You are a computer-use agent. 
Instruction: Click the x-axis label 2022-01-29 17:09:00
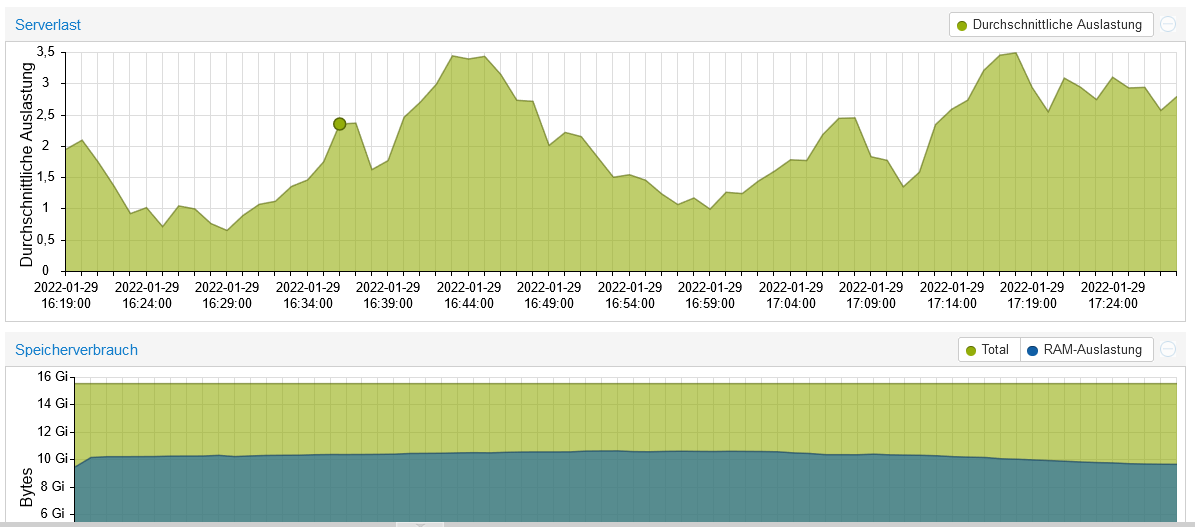tap(870, 295)
